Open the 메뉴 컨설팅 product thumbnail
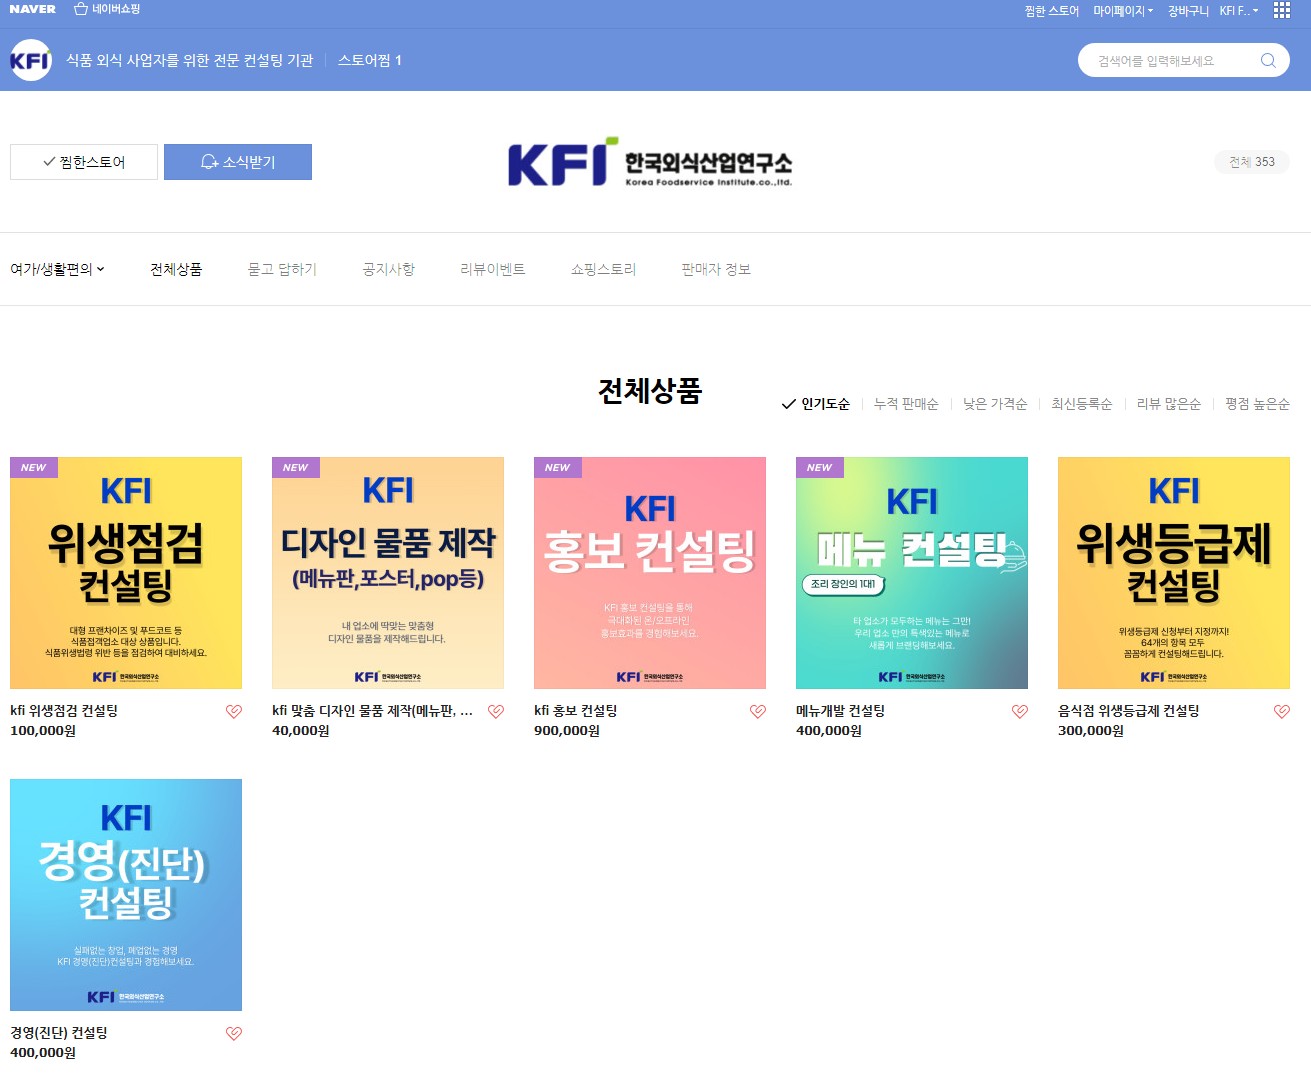 point(912,573)
